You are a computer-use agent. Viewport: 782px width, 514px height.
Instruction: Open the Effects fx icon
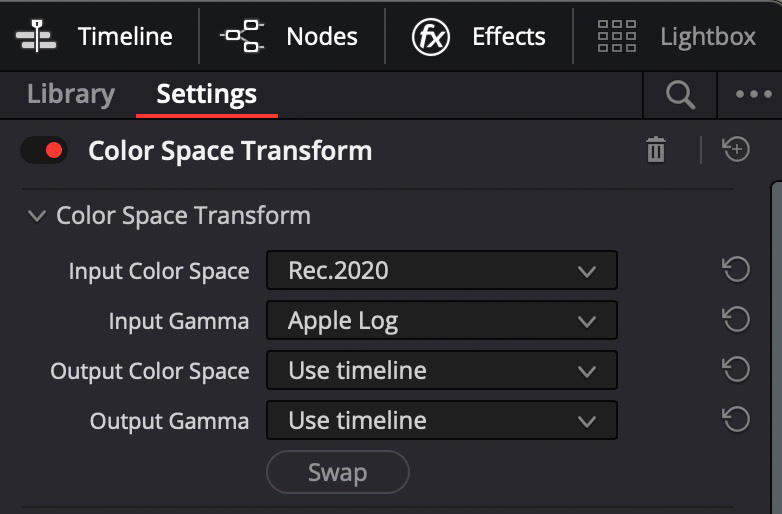coord(431,36)
